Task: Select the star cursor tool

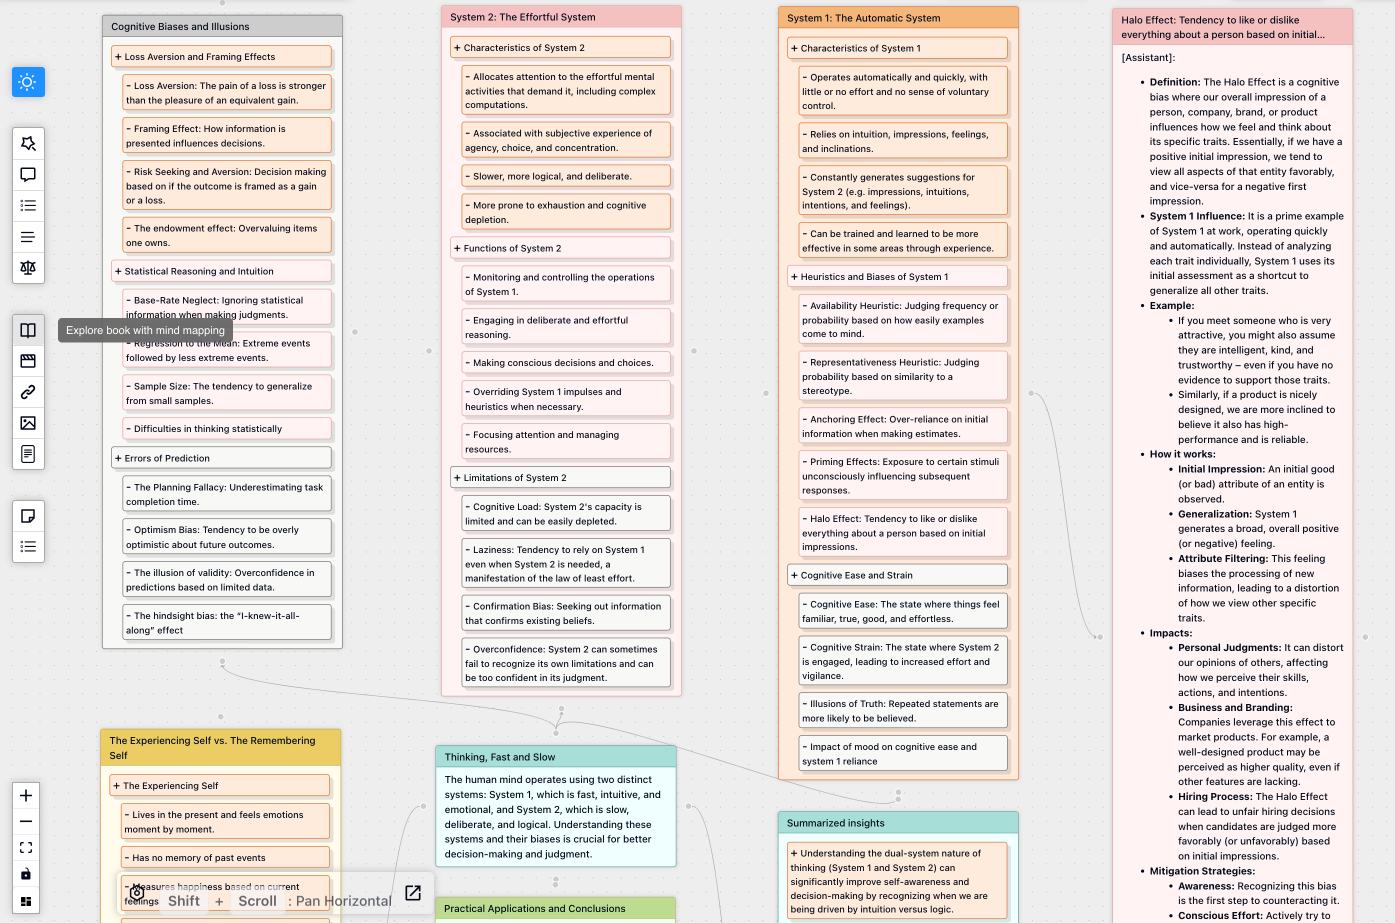Action: point(27,143)
